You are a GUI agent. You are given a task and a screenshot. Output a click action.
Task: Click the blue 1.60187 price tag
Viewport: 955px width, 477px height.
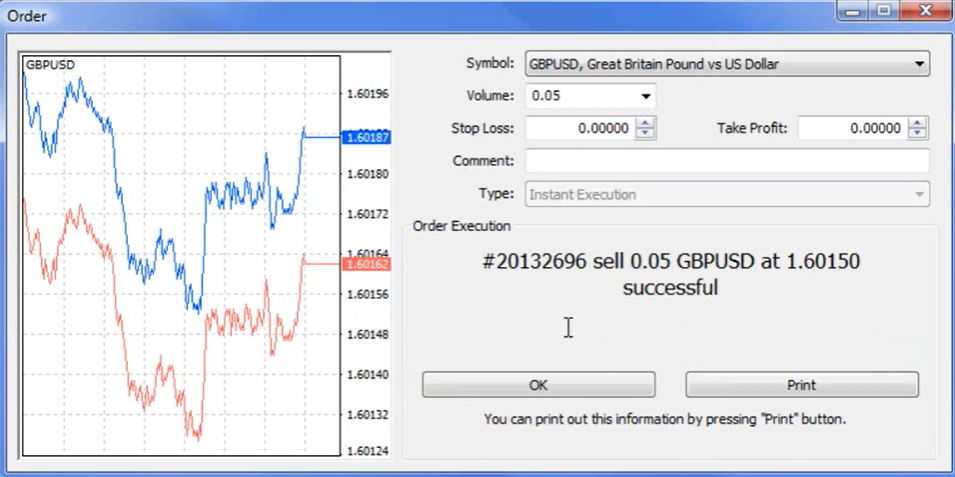pos(365,137)
